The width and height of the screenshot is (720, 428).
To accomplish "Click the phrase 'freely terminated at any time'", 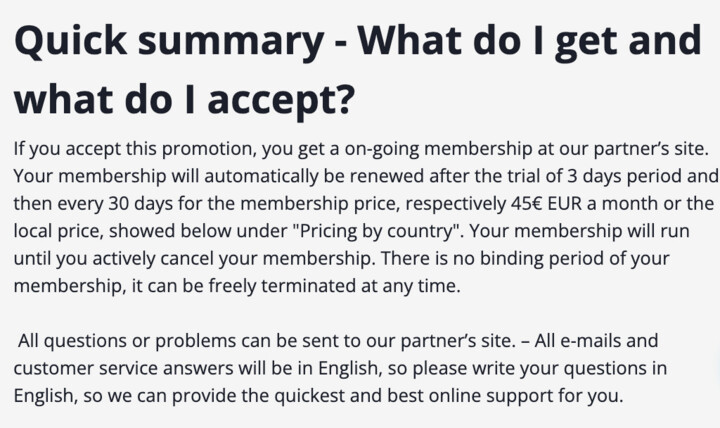I will click(x=333, y=286).
